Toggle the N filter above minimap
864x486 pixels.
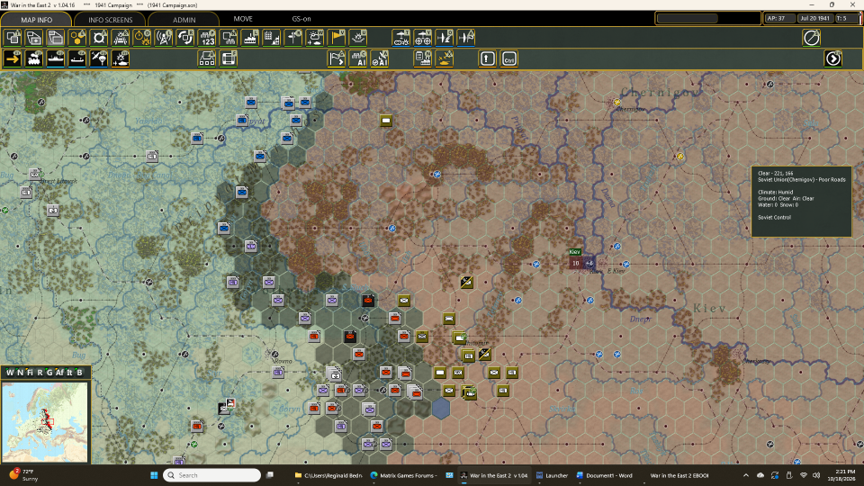tap(20, 372)
